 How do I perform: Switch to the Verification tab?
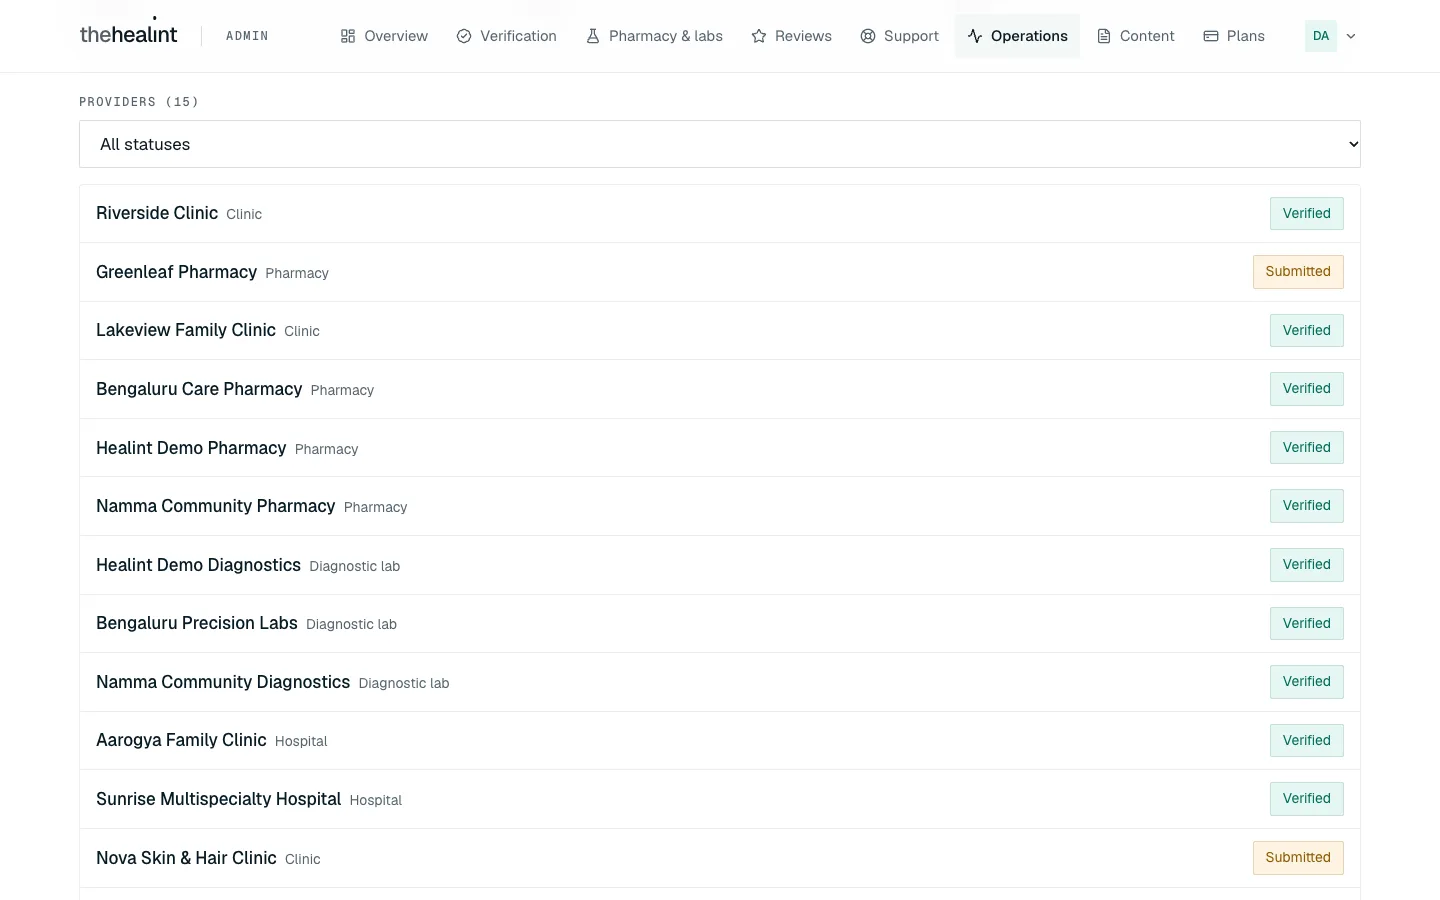(x=507, y=36)
